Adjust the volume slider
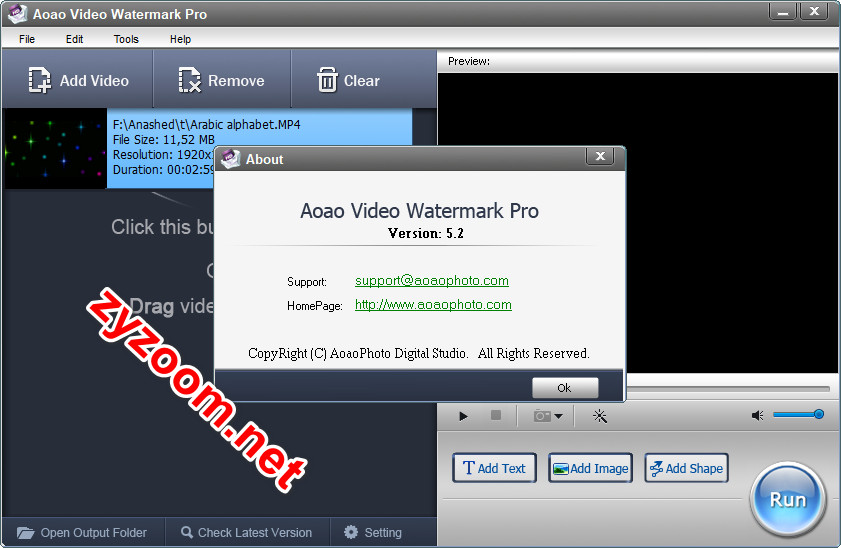This screenshot has height=548, width=841. tap(798, 414)
